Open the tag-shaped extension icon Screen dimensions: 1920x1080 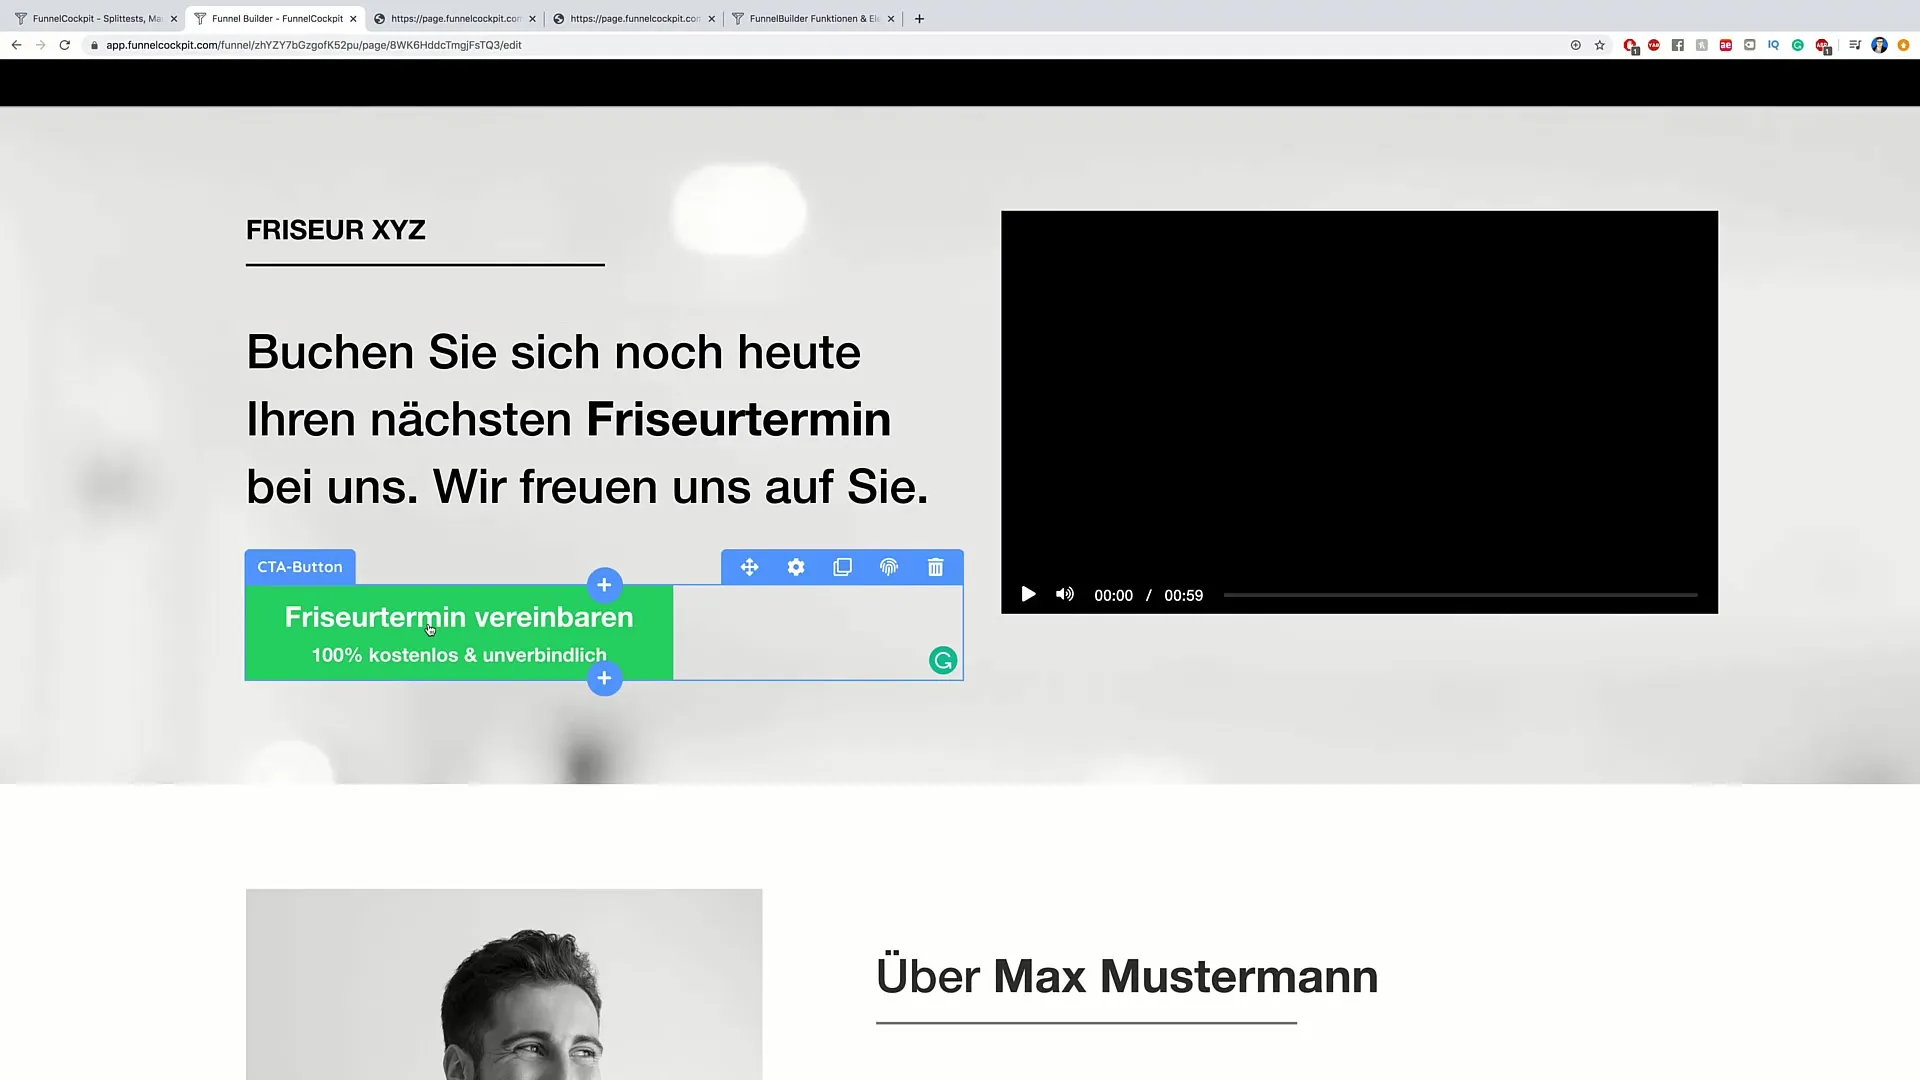1750,45
